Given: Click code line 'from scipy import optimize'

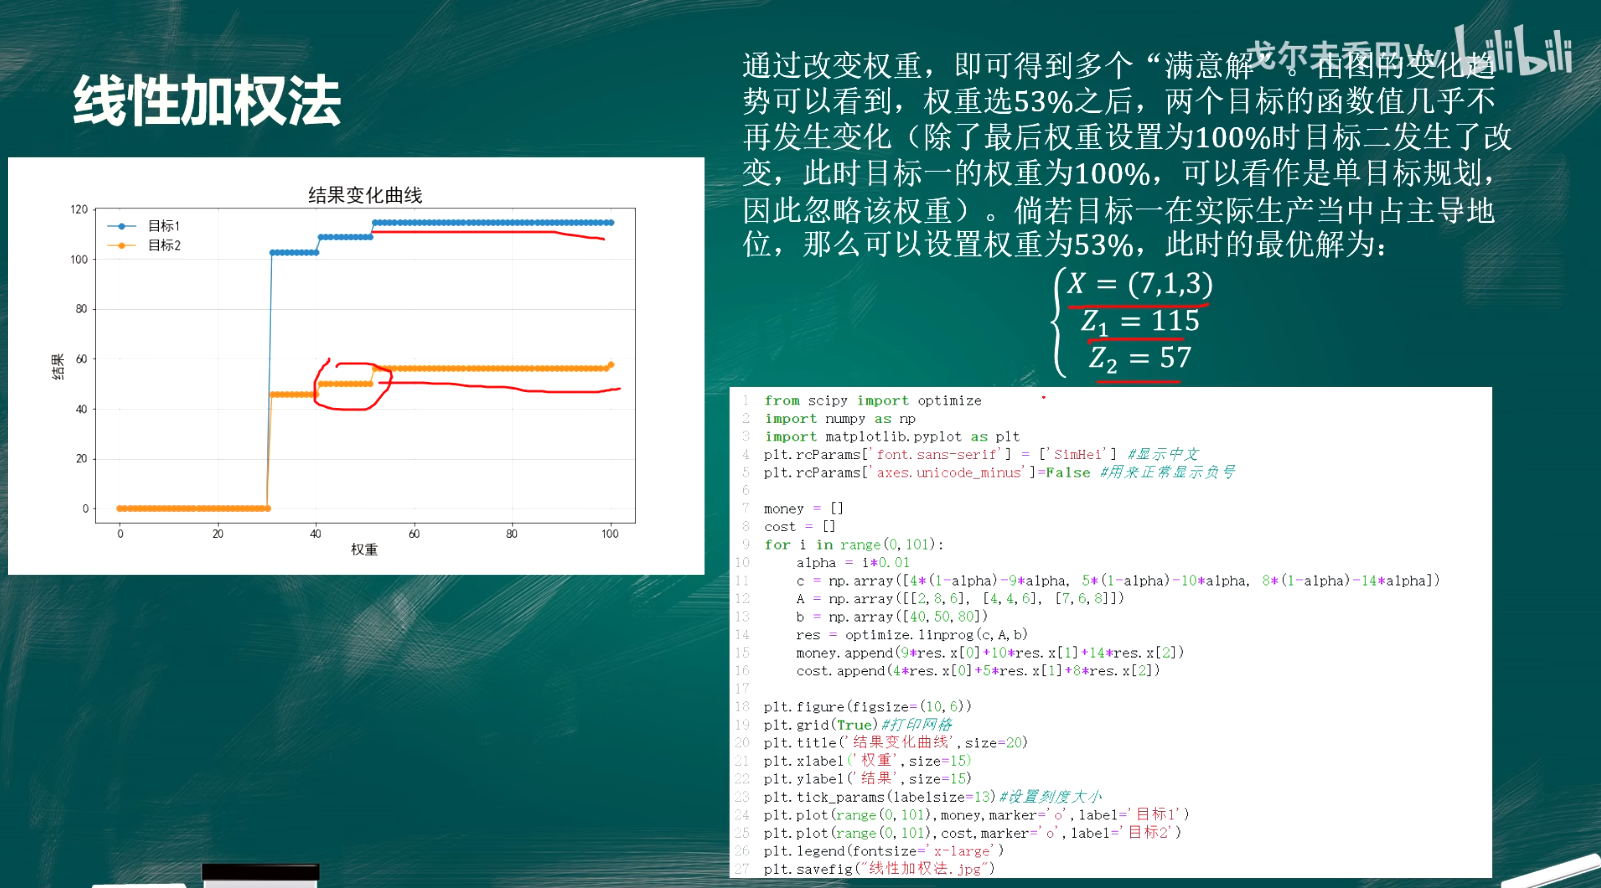Looking at the screenshot, I should (873, 400).
